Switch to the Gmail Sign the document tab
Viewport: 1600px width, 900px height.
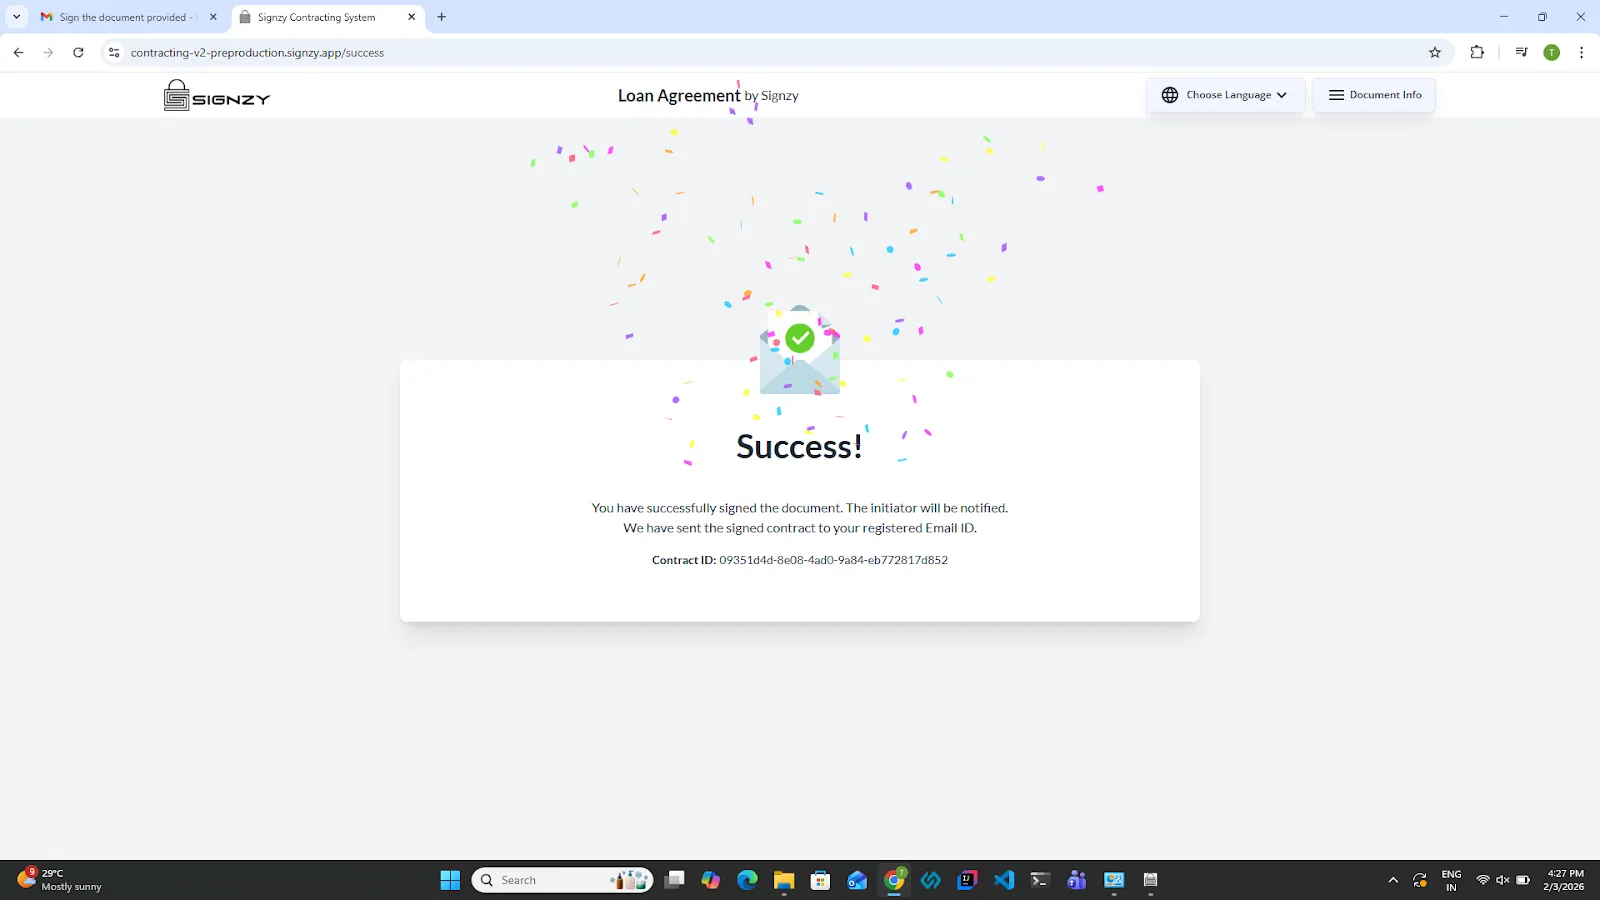pyautogui.click(x=129, y=17)
